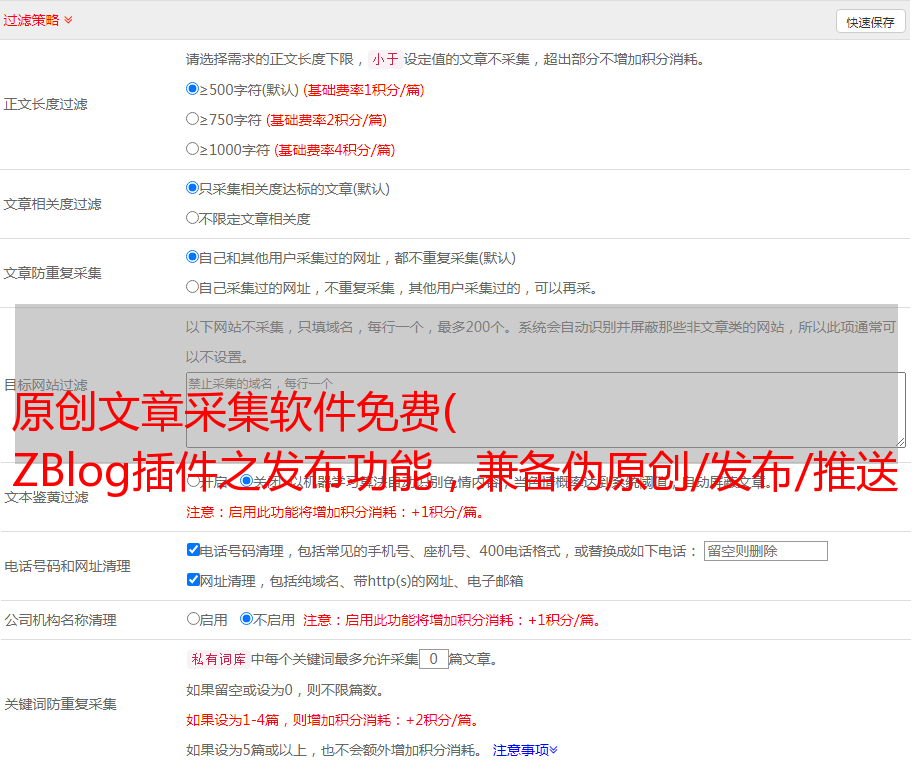The image size is (912, 768).
Task: Click the 留空则删除 replacement phone field
Action: (x=765, y=551)
